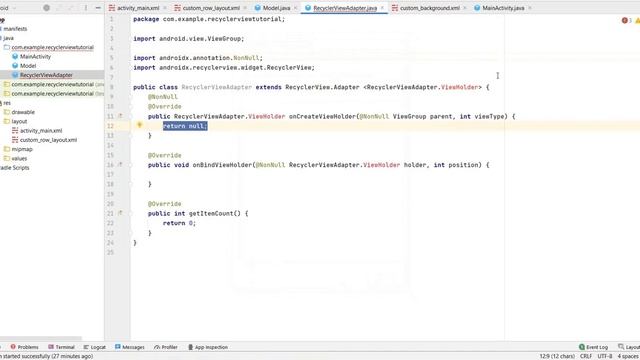Viewport: 640px width, 360px height.
Task: Open the Problems tool window
Action: pyautogui.click(x=24, y=347)
